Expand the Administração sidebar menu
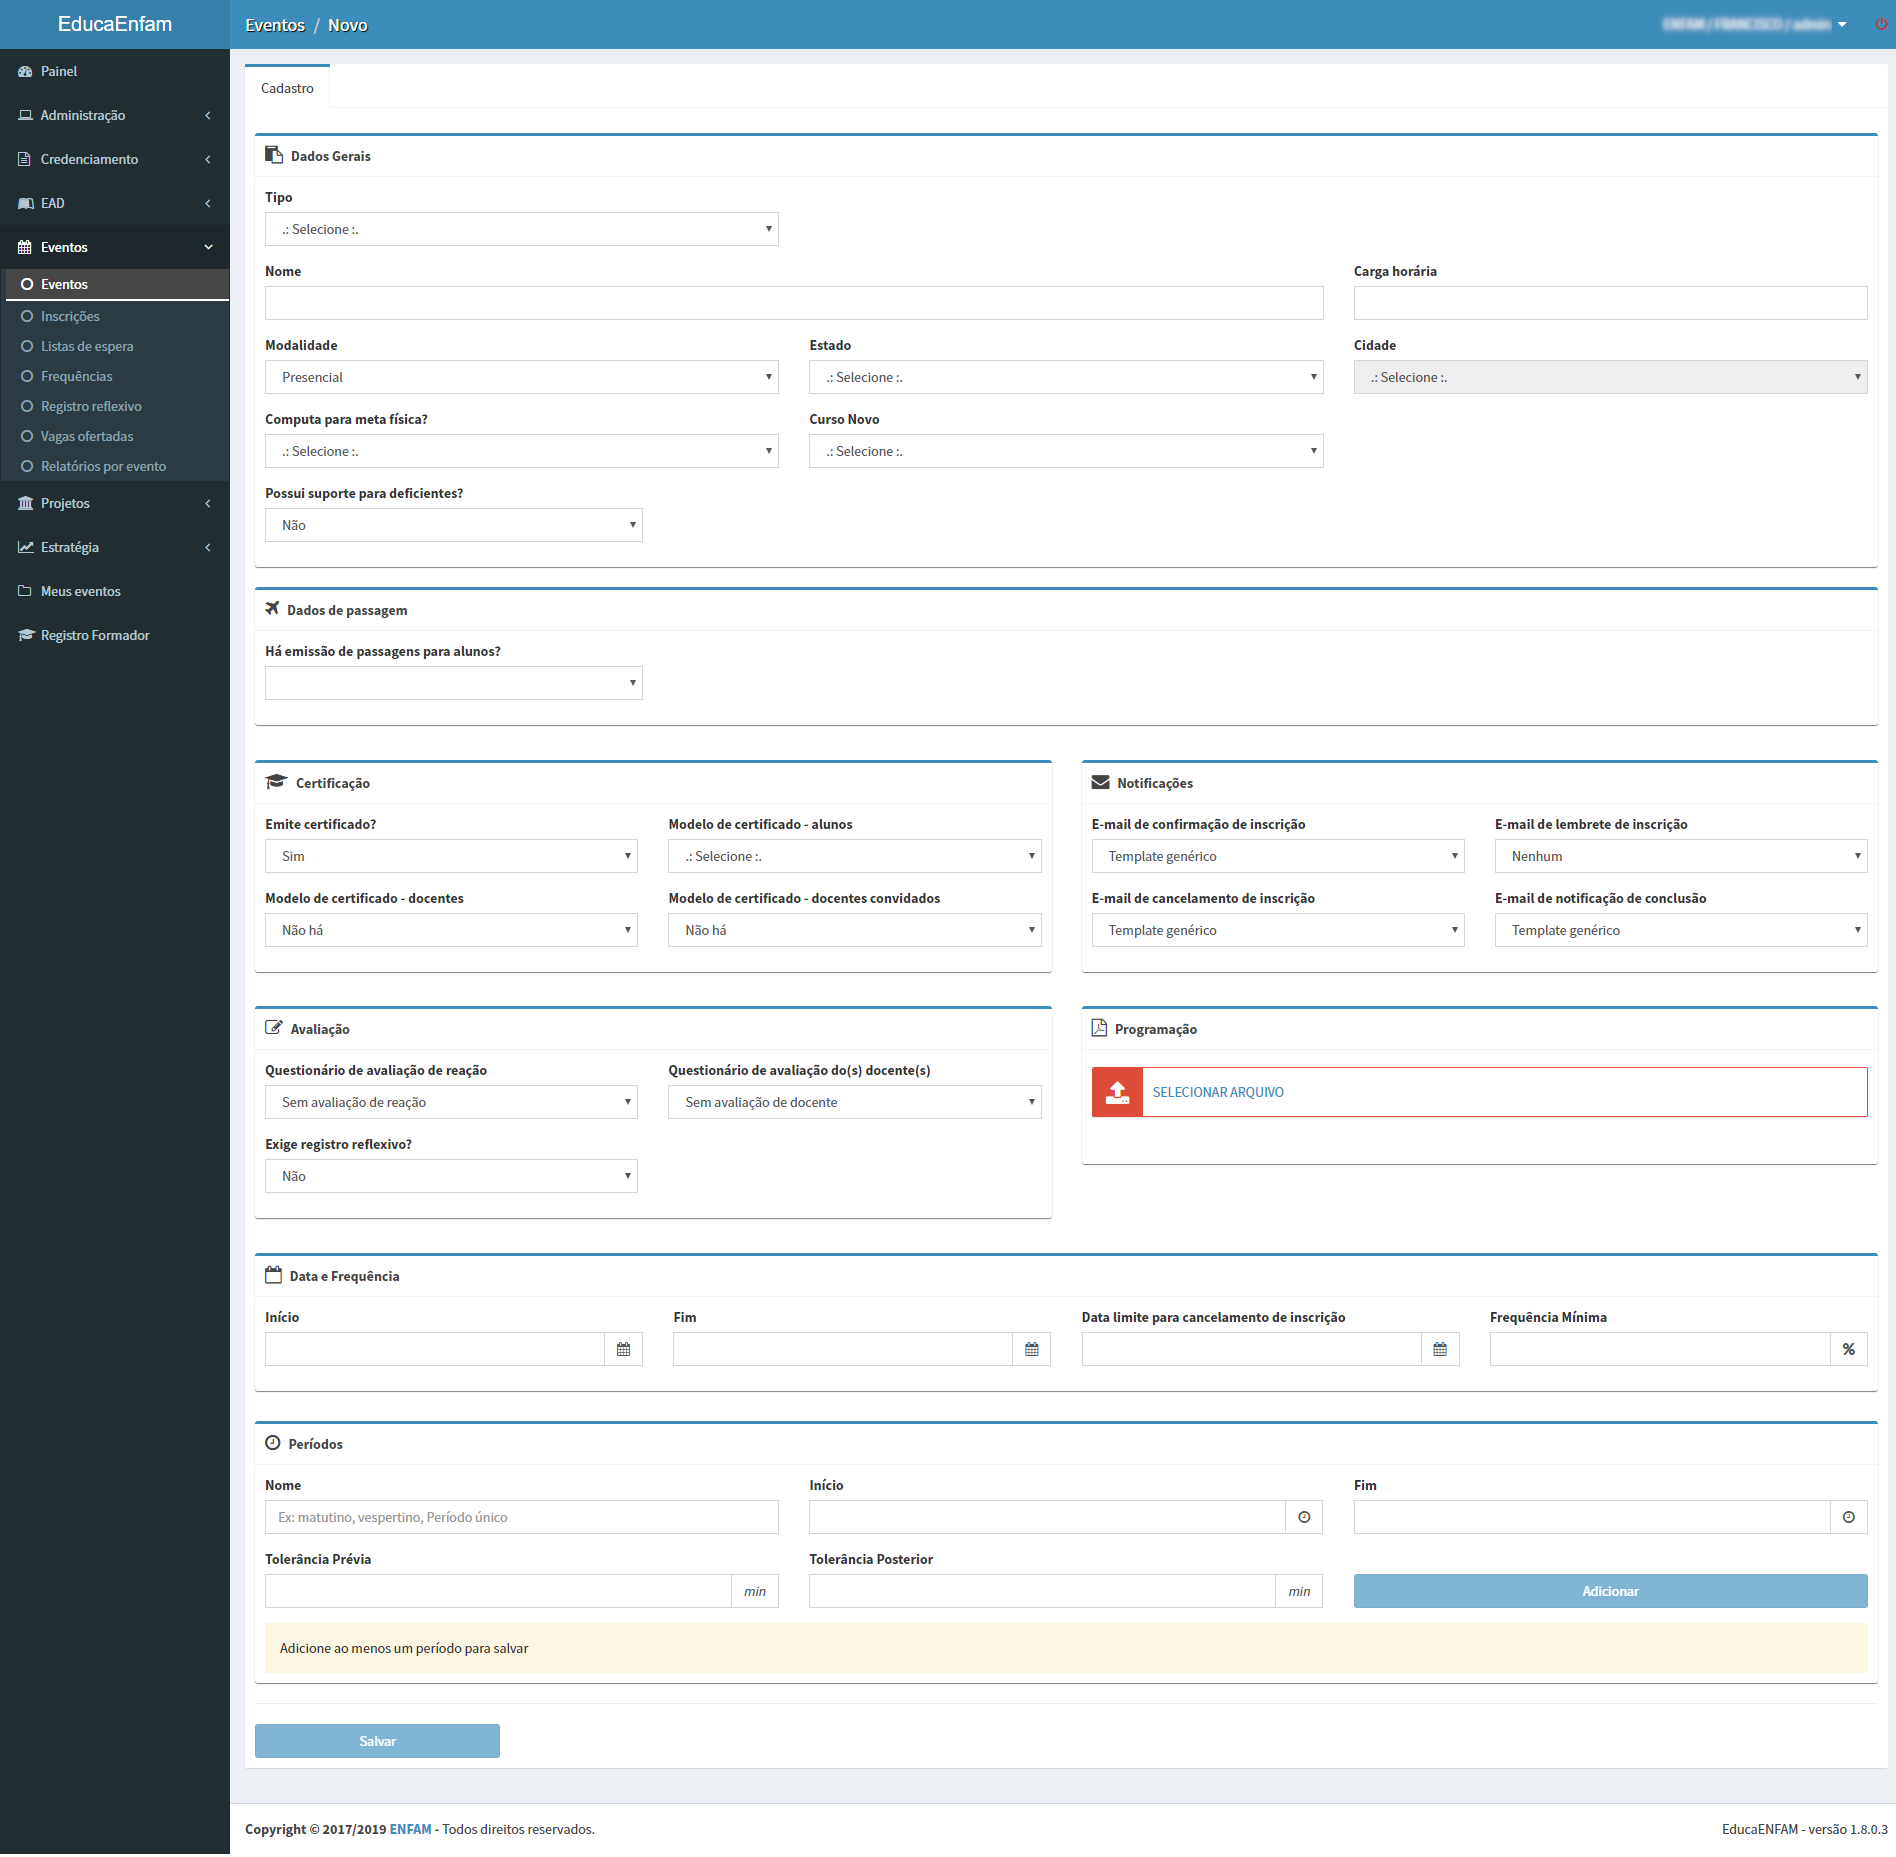 (x=115, y=115)
